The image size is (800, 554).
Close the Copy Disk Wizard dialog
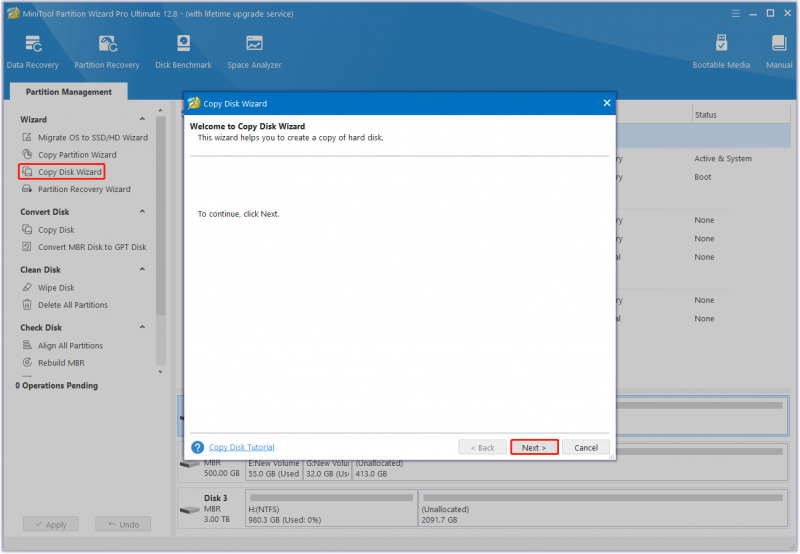click(607, 103)
